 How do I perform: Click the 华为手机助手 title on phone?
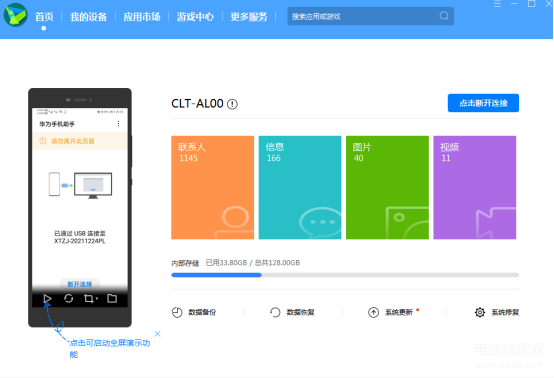click(57, 124)
